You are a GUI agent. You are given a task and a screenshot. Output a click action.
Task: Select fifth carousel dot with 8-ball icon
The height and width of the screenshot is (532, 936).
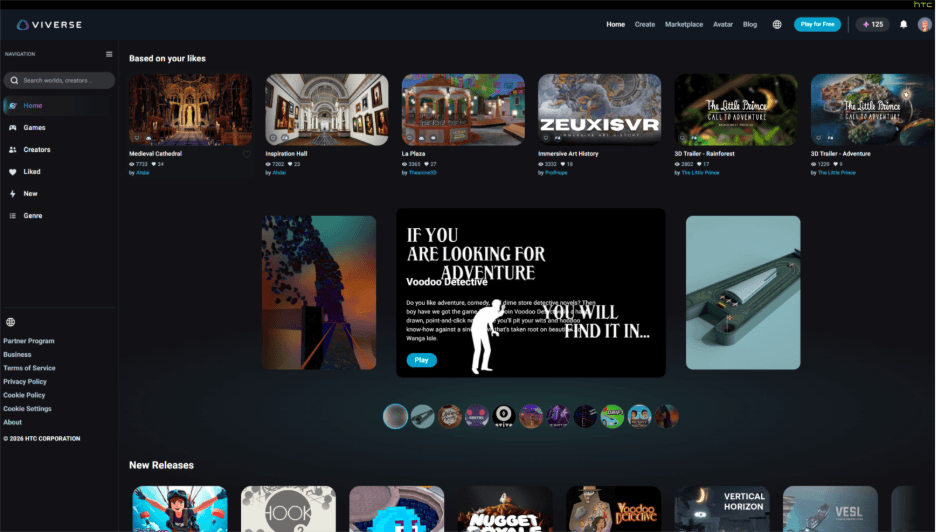pyautogui.click(x=504, y=417)
